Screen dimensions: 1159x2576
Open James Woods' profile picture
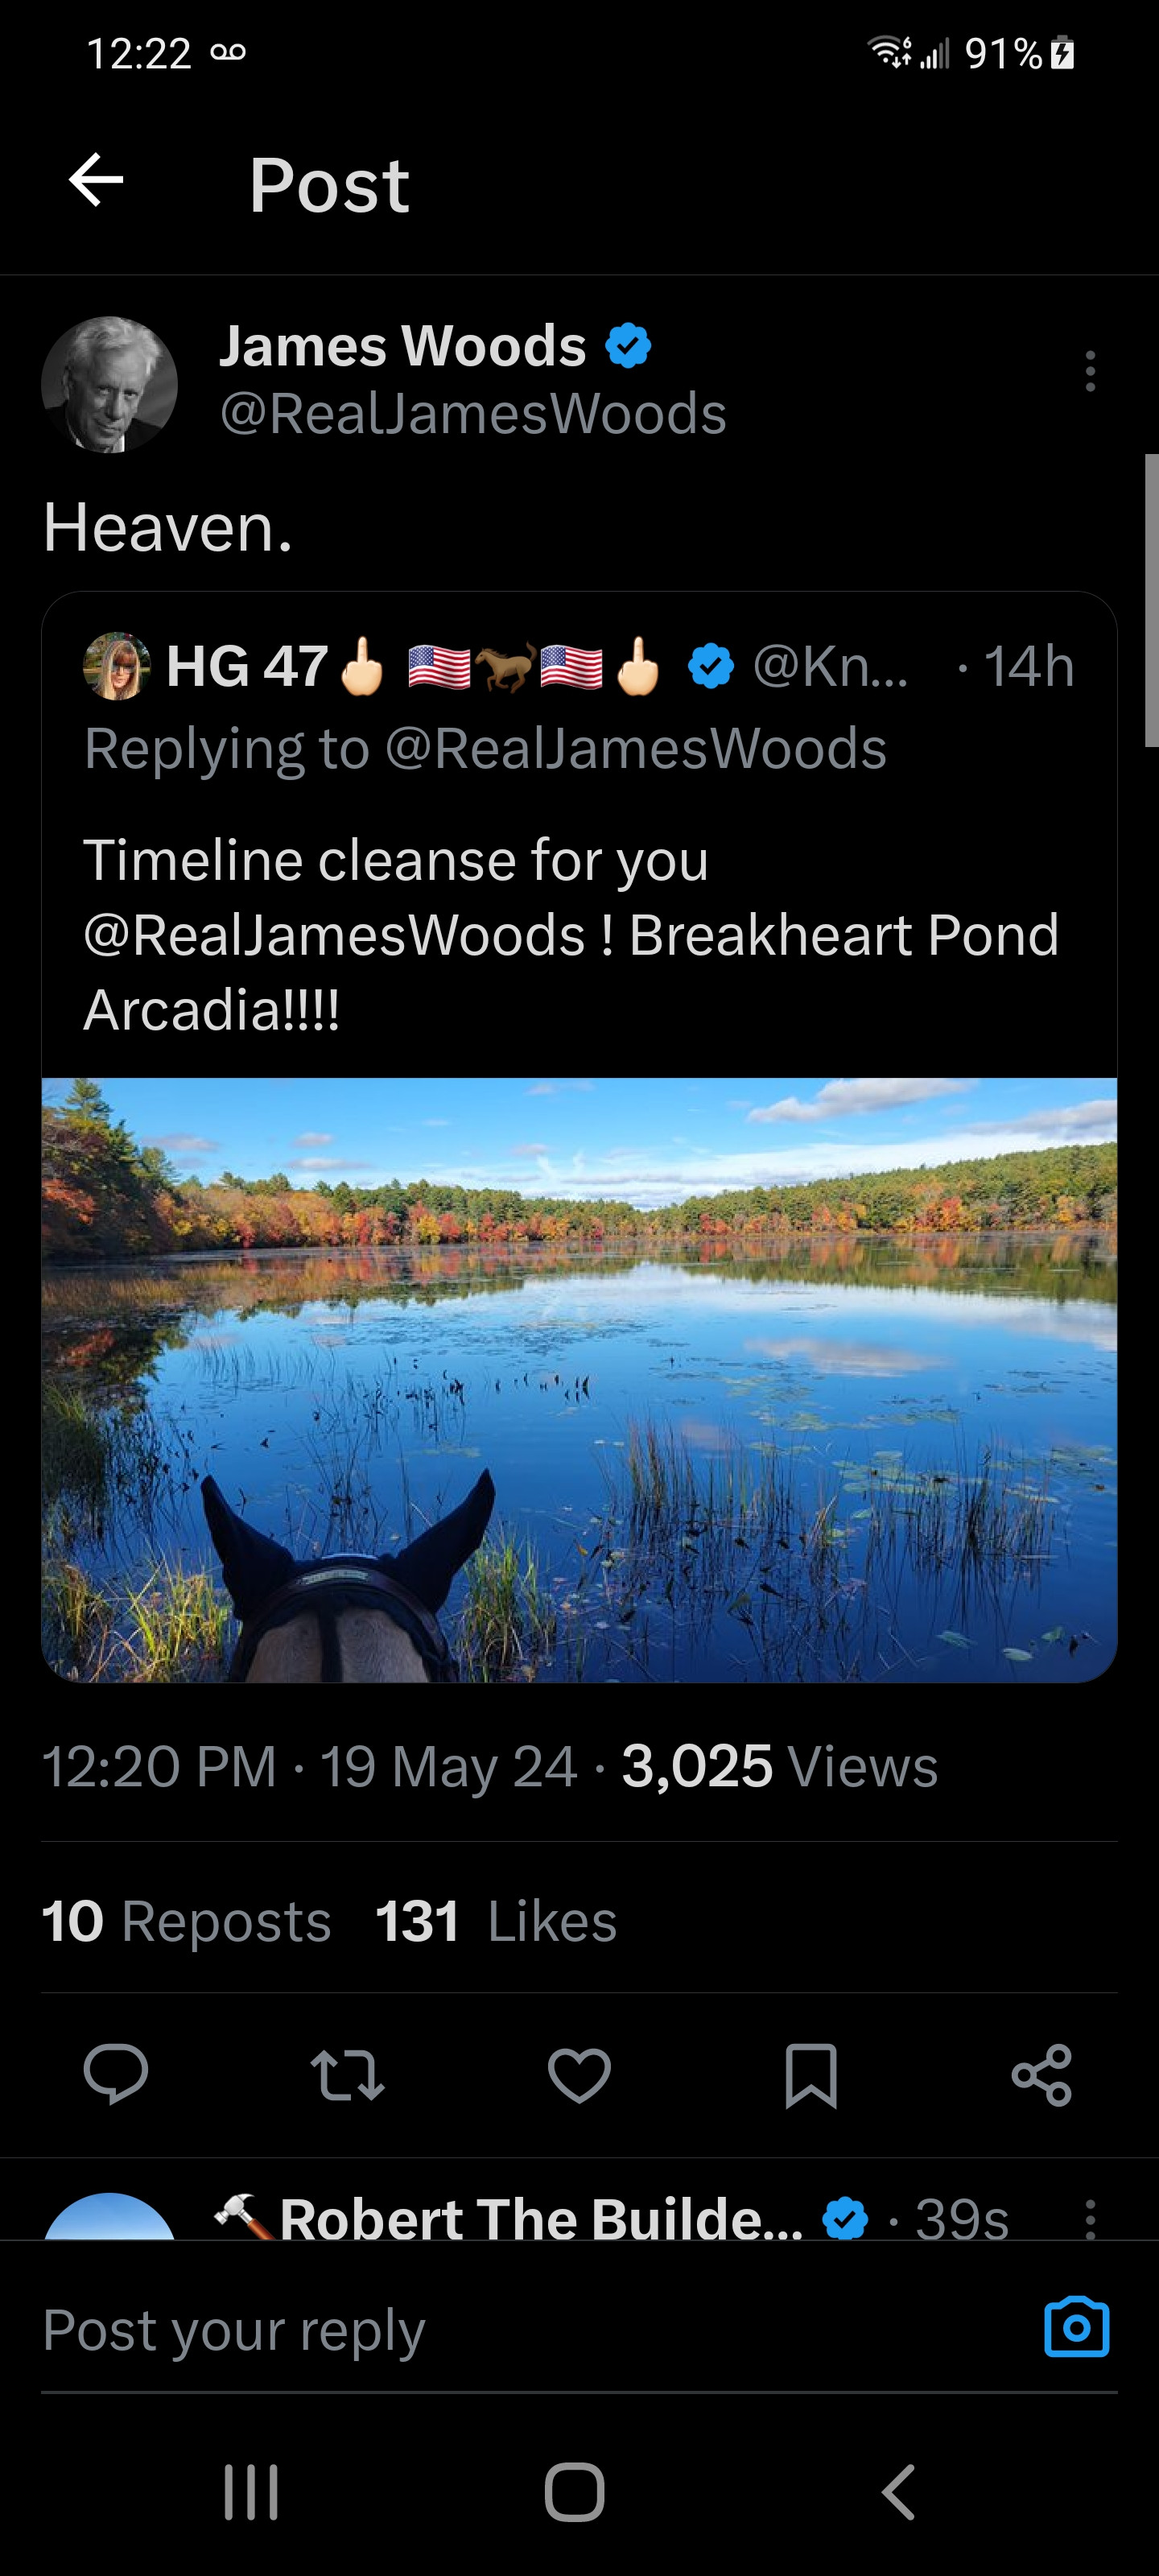click(109, 385)
